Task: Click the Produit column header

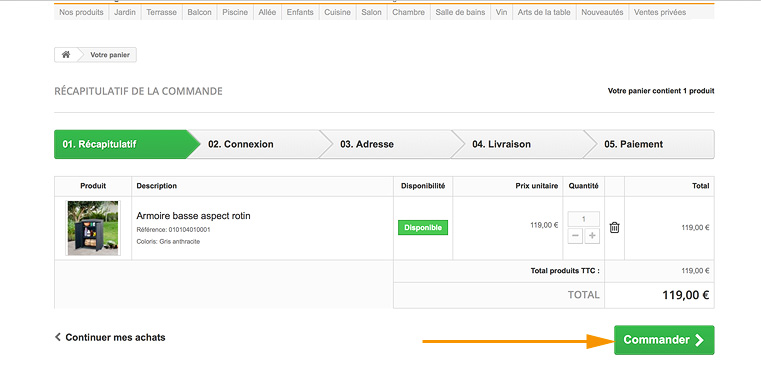Action: 93,186
